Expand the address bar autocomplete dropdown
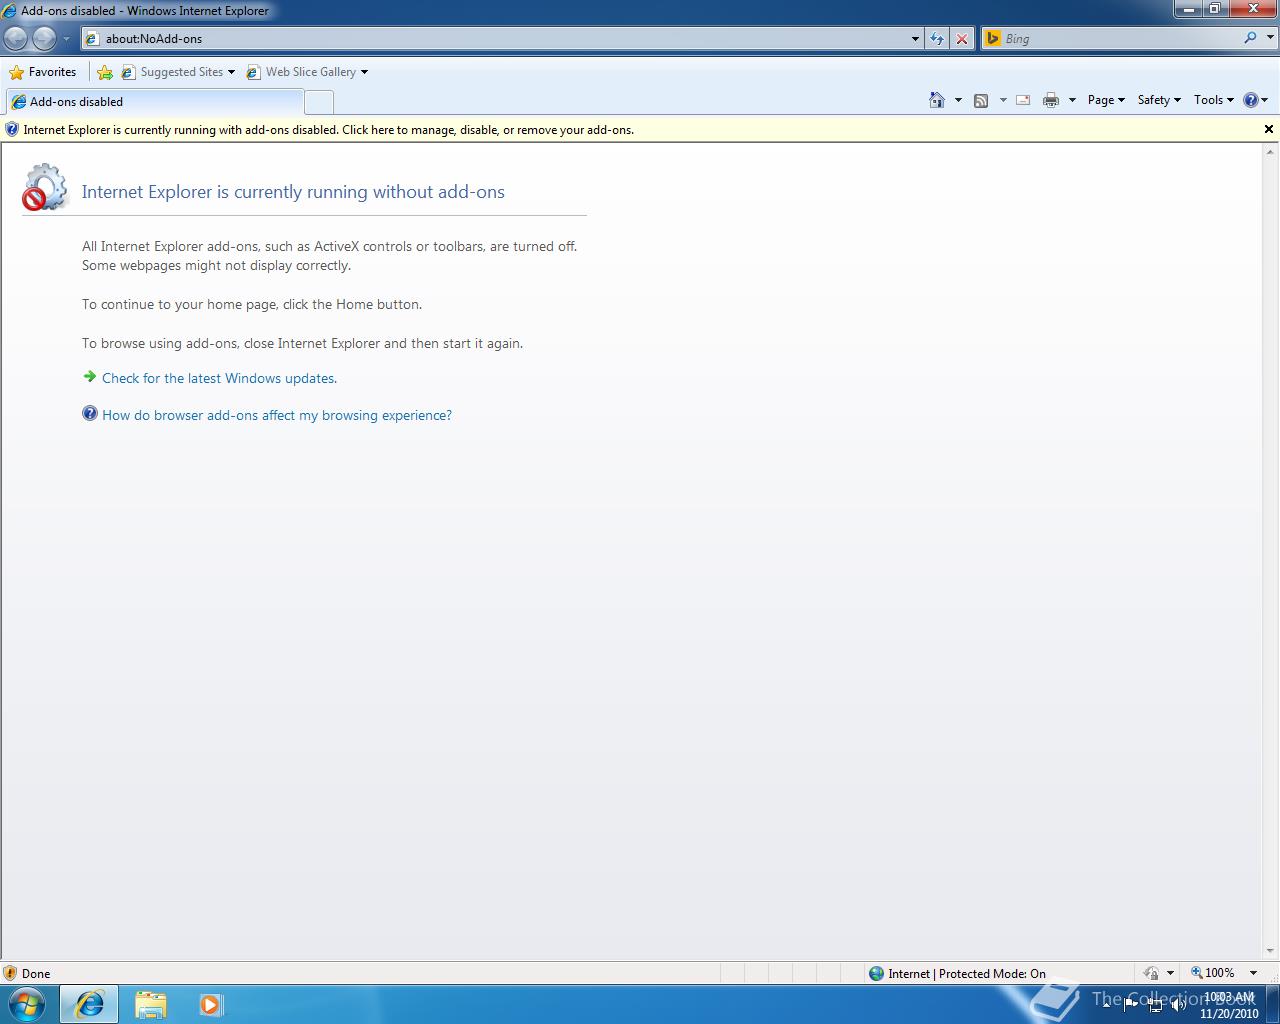1280x1024 pixels. pyautogui.click(x=915, y=39)
